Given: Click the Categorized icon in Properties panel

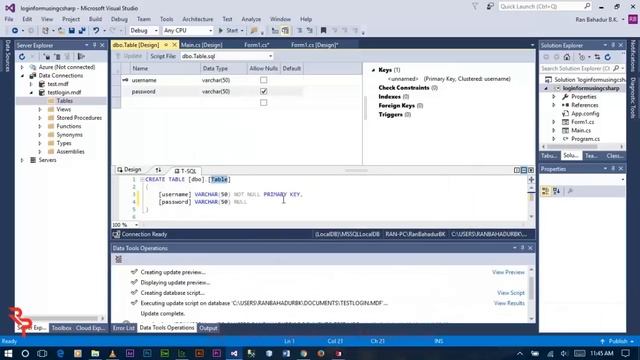Looking at the screenshot, I should [546, 191].
